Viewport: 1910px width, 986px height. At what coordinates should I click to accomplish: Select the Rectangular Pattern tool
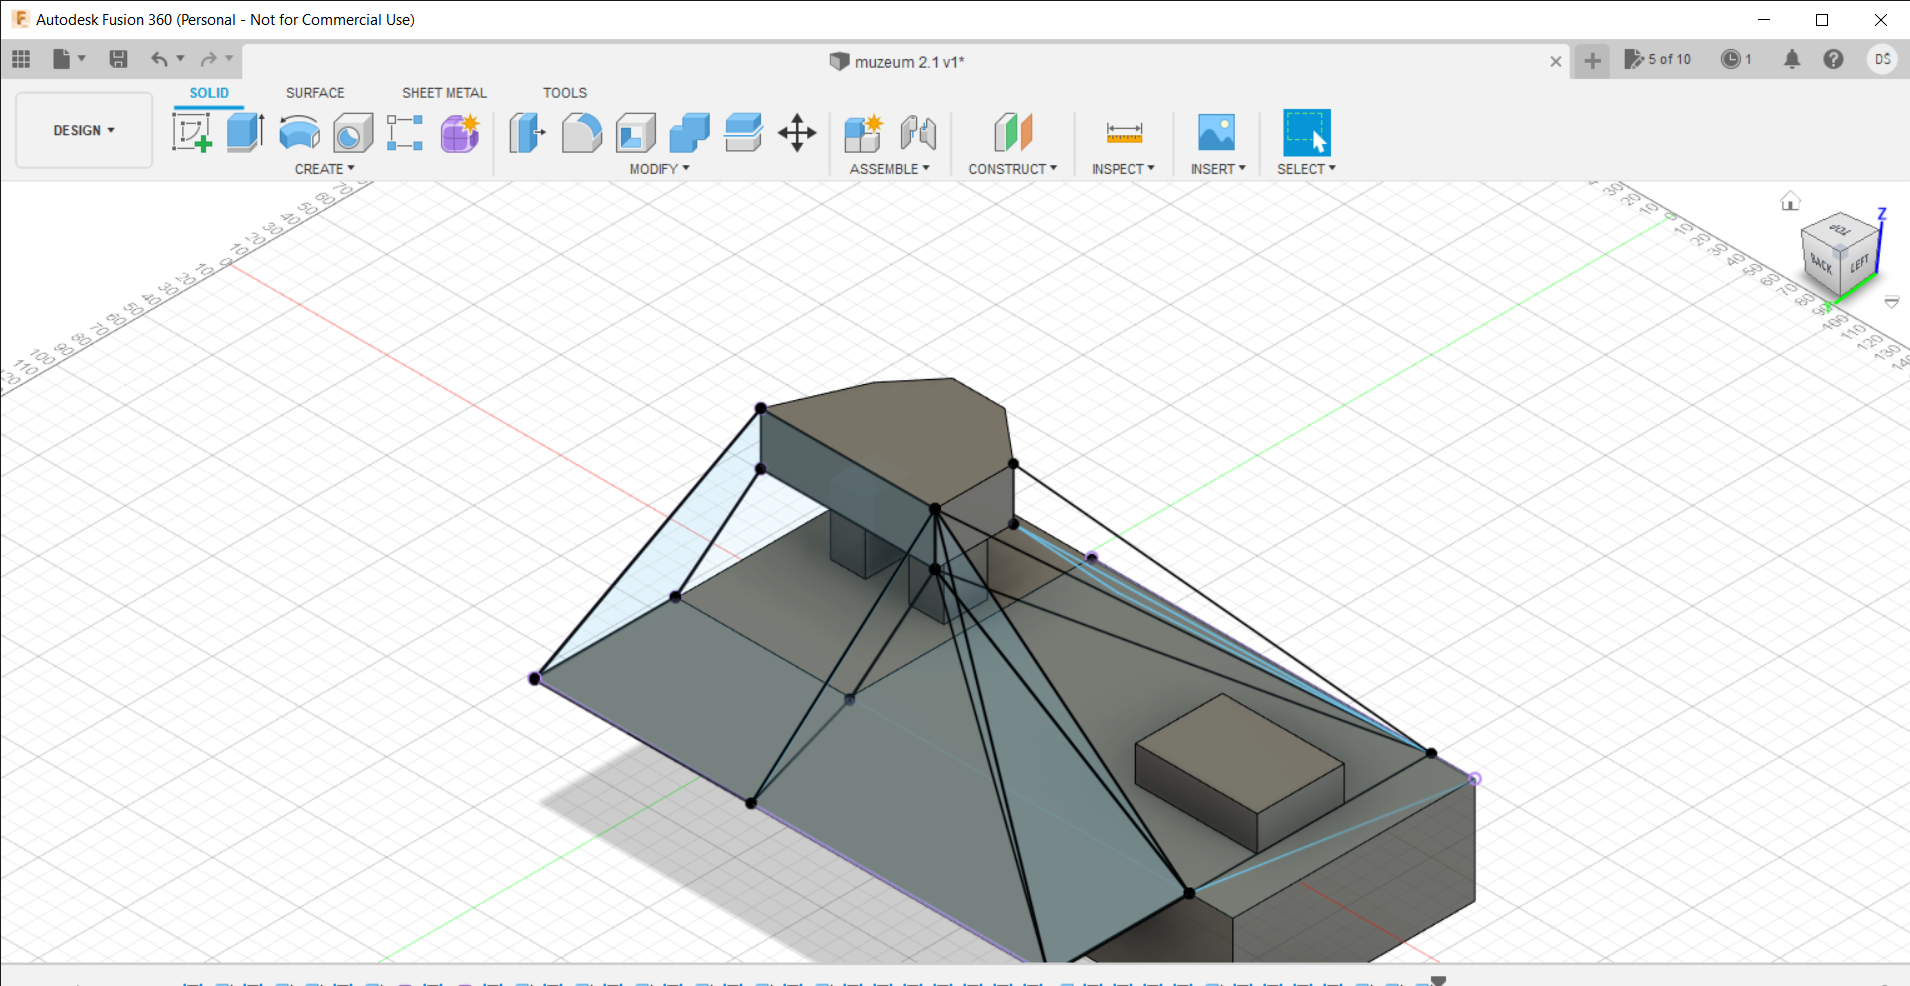pos(405,132)
